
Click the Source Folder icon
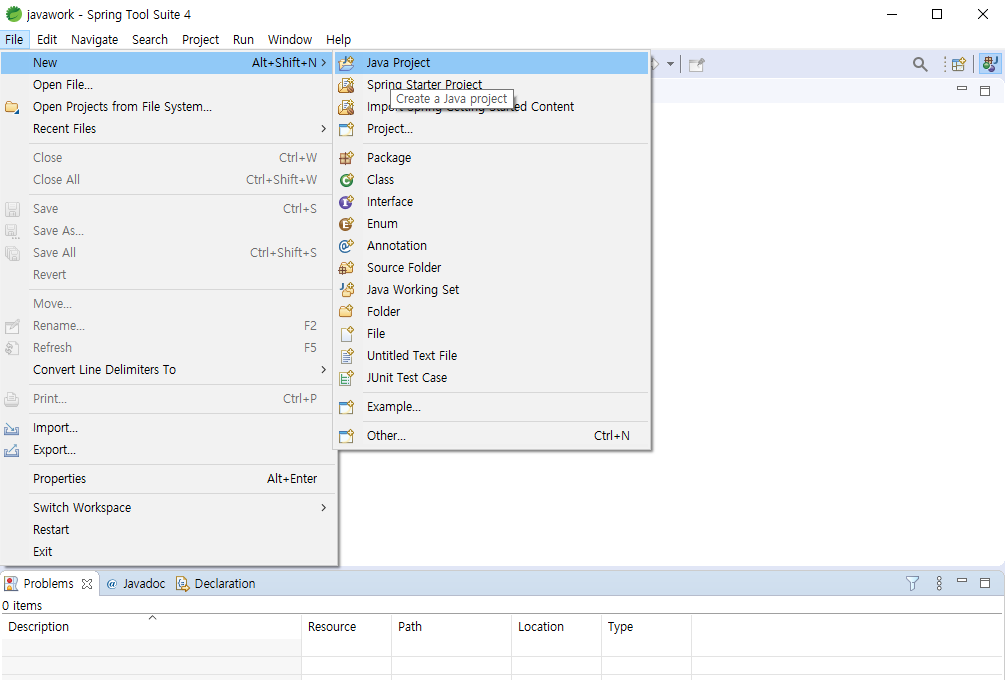(346, 268)
